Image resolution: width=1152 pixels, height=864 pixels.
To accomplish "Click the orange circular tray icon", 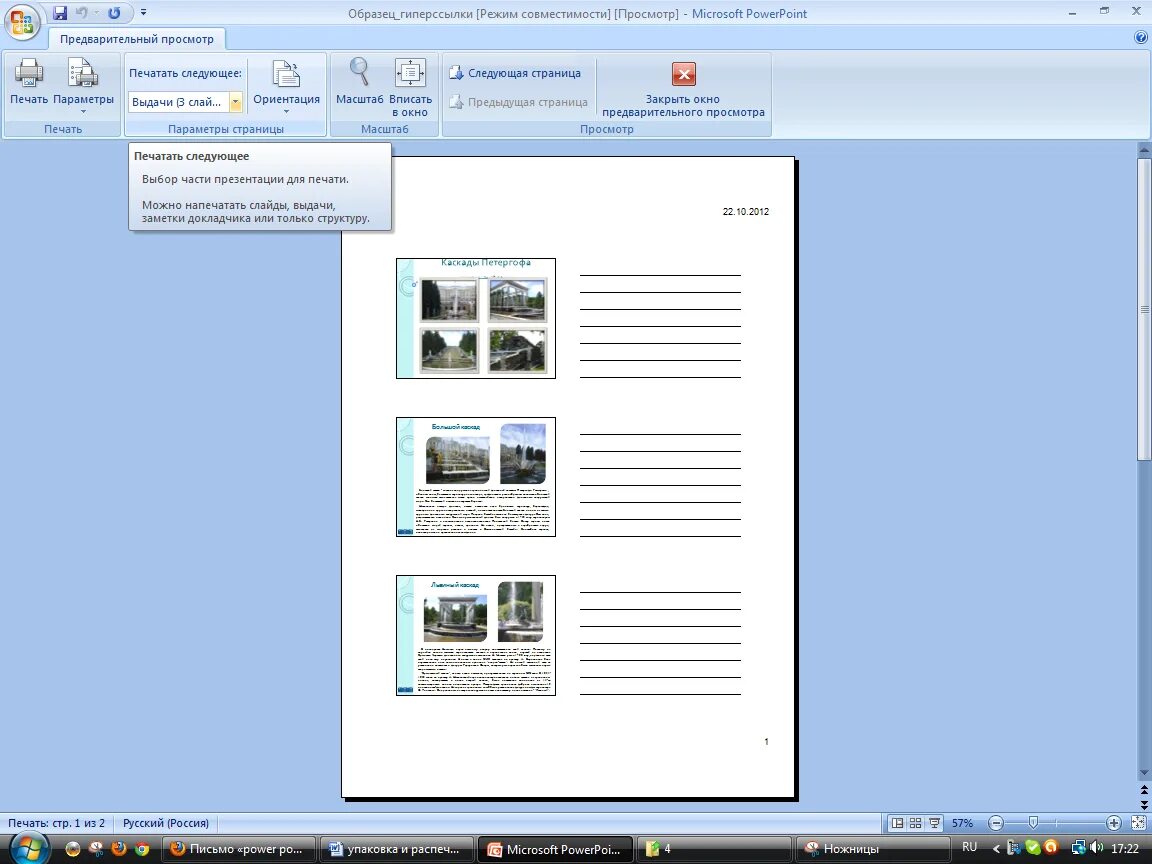I will coord(1051,848).
